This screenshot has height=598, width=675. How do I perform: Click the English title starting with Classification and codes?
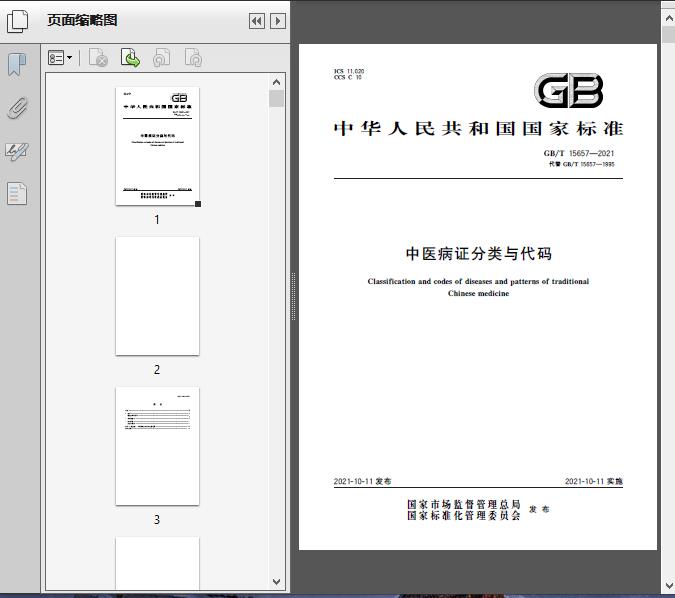pyautogui.click(x=478, y=287)
